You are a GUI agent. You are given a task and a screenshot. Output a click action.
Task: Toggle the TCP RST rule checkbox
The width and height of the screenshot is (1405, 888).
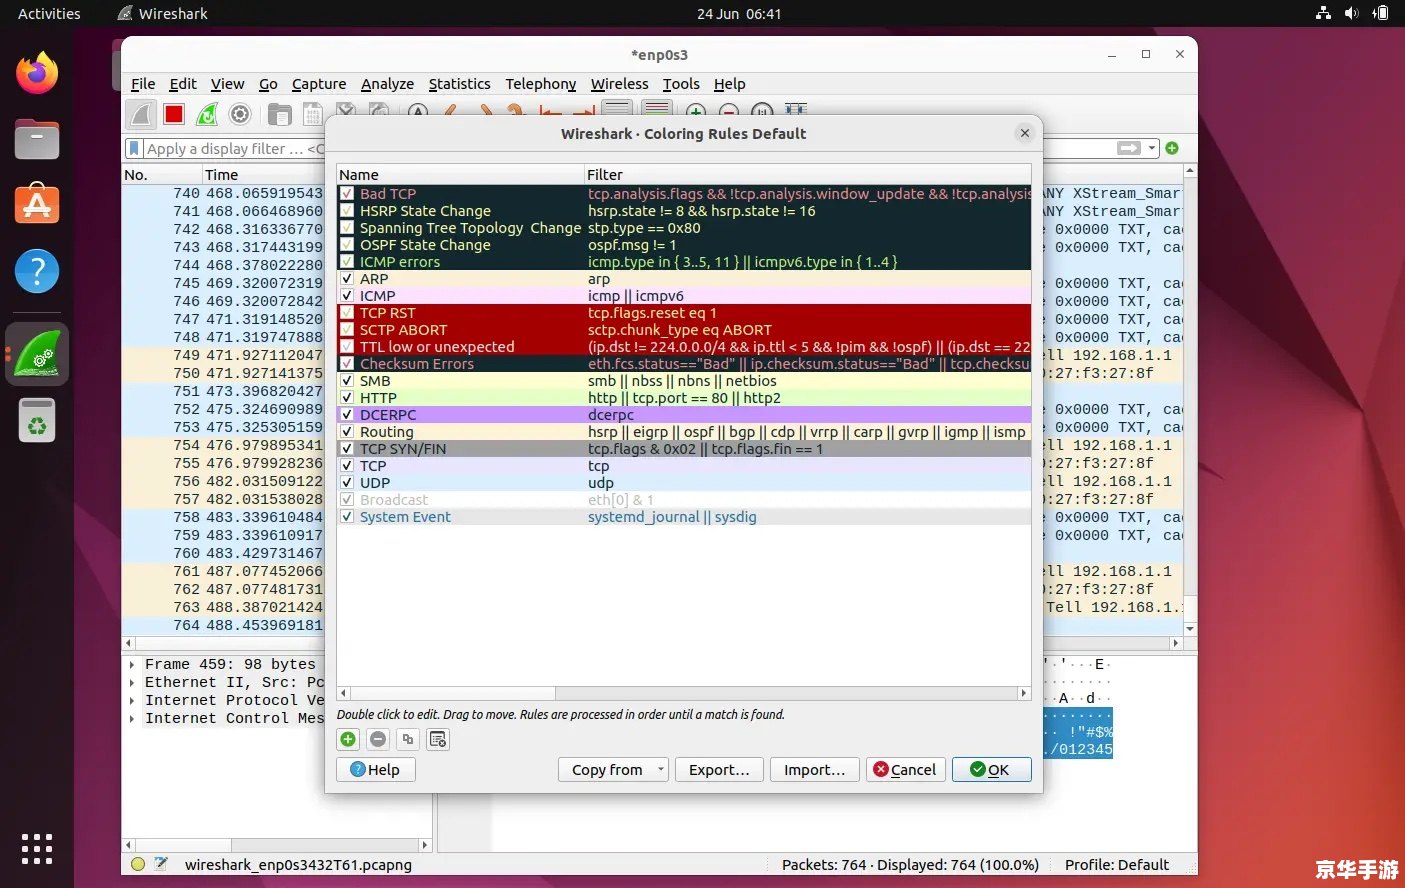click(347, 313)
